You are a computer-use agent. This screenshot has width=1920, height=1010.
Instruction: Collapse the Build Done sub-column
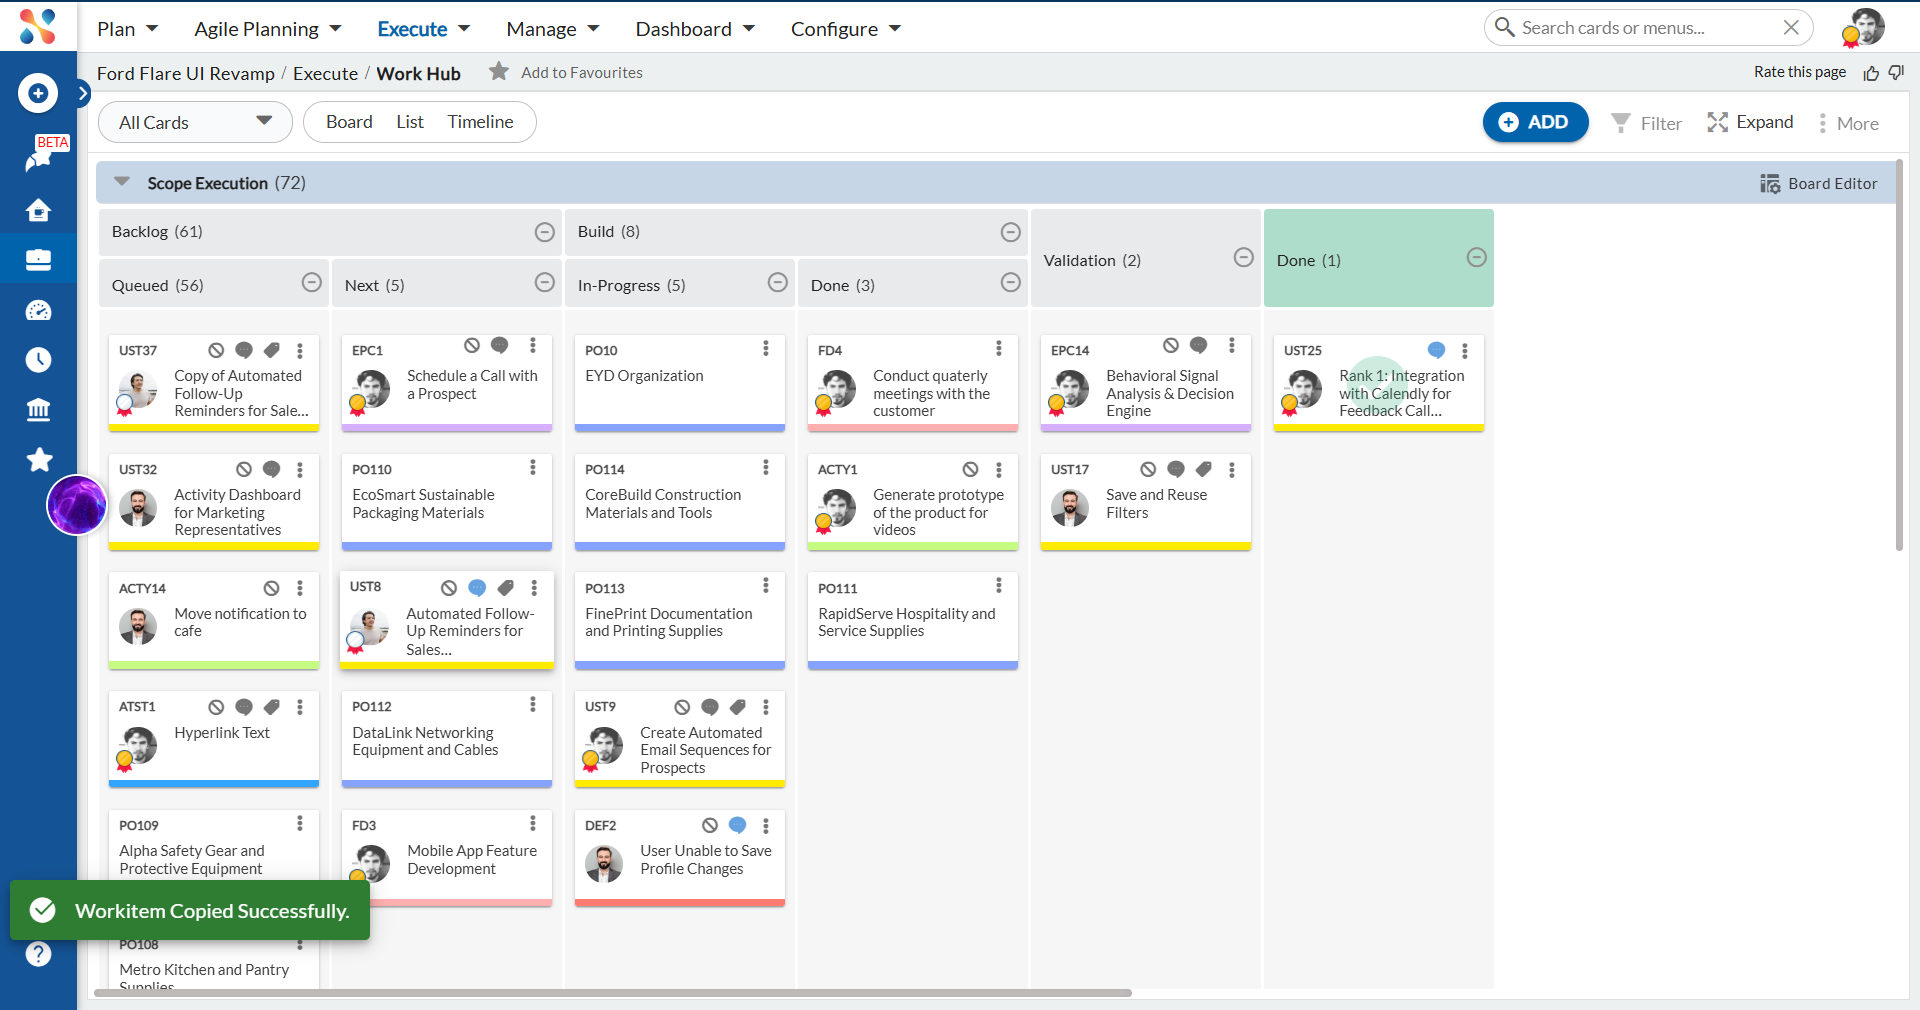pyautogui.click(x=1011, y=283)
